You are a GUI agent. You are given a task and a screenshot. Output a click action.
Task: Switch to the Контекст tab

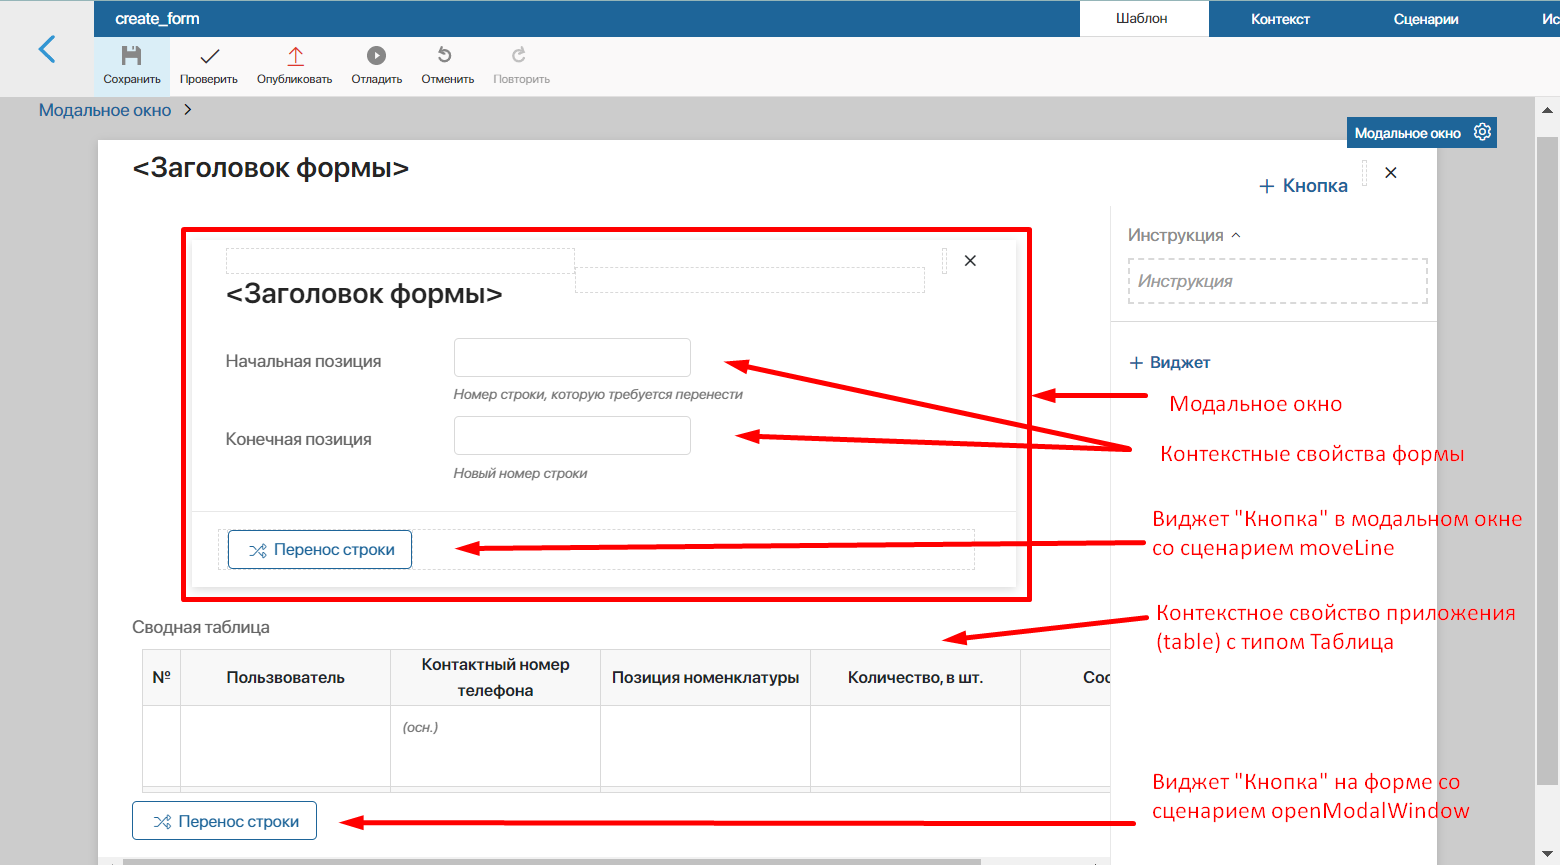coord(1280,19)
